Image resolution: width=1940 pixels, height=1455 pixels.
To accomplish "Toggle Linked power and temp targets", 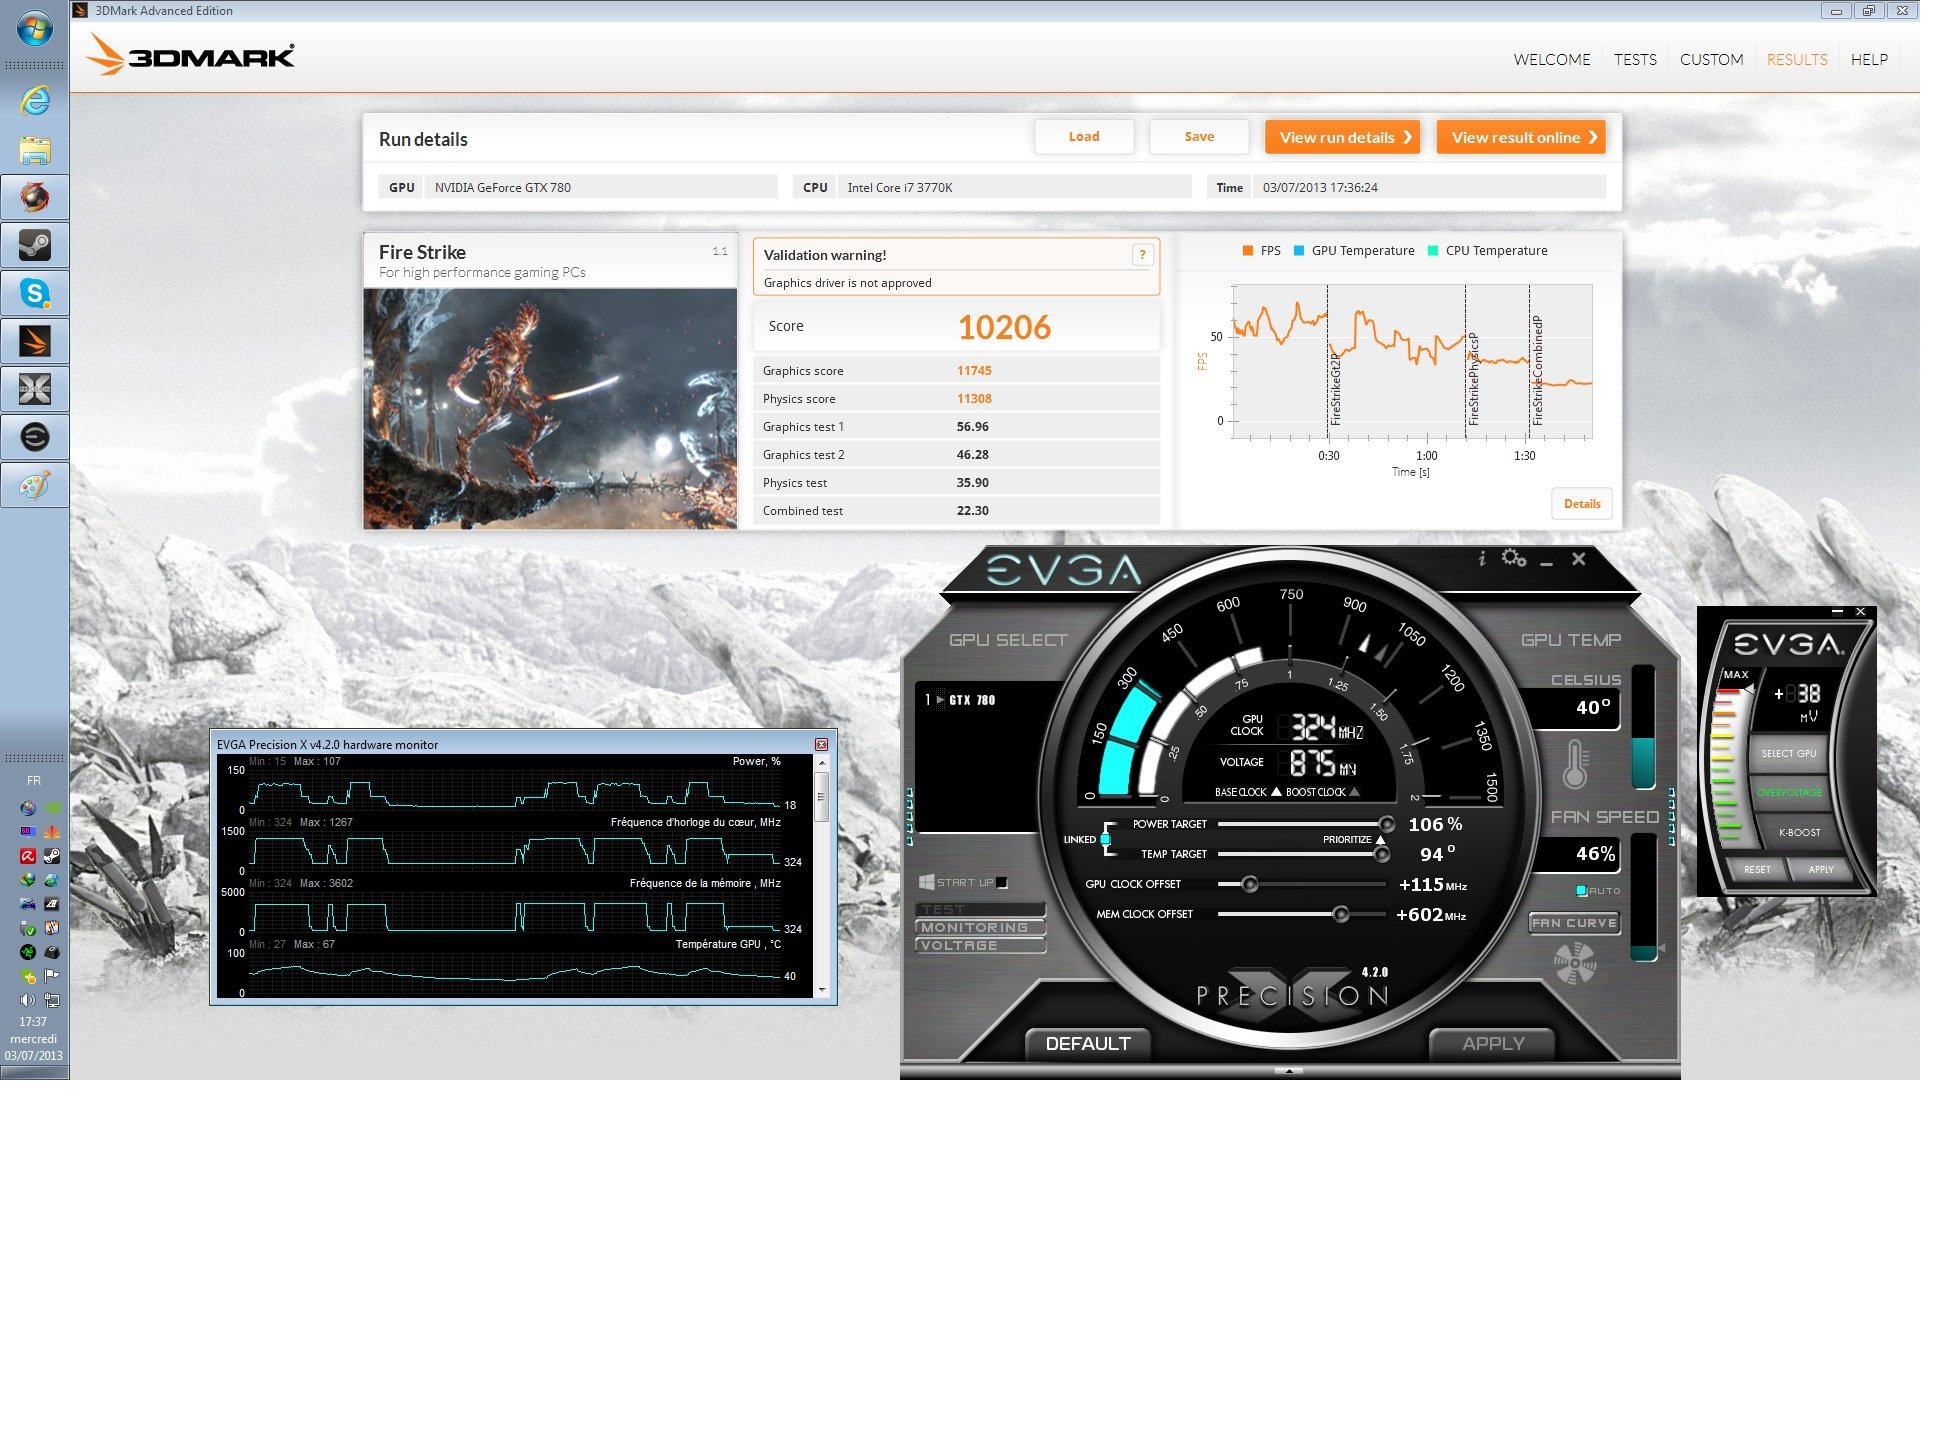I will pyautogui.click(x=1105, y=839).
